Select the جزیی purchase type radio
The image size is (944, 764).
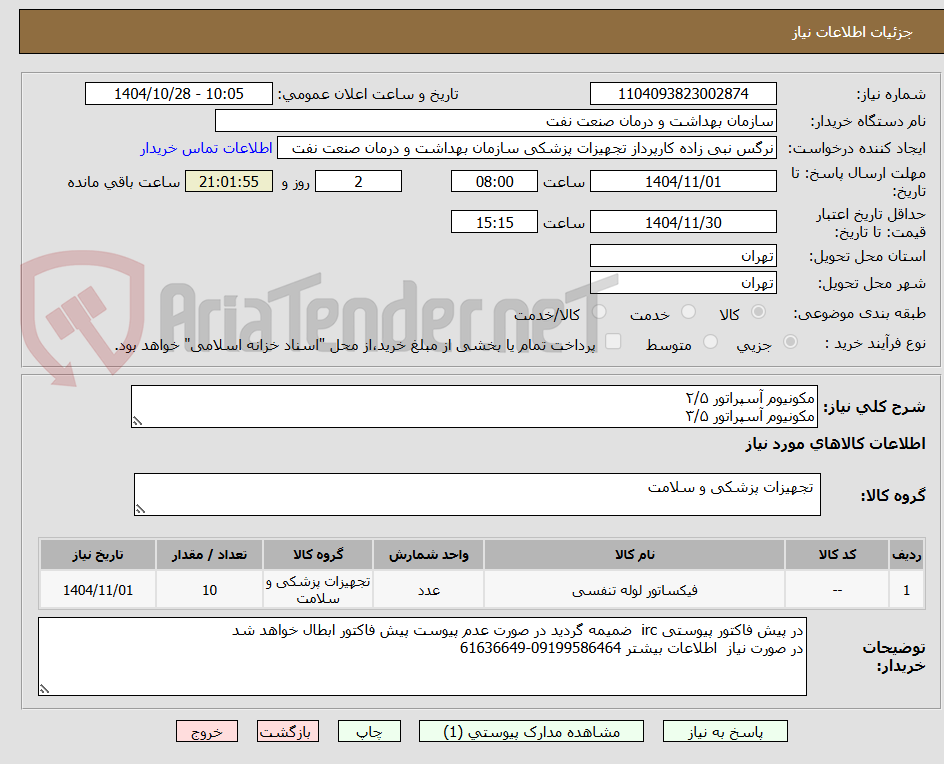point(790,342)
